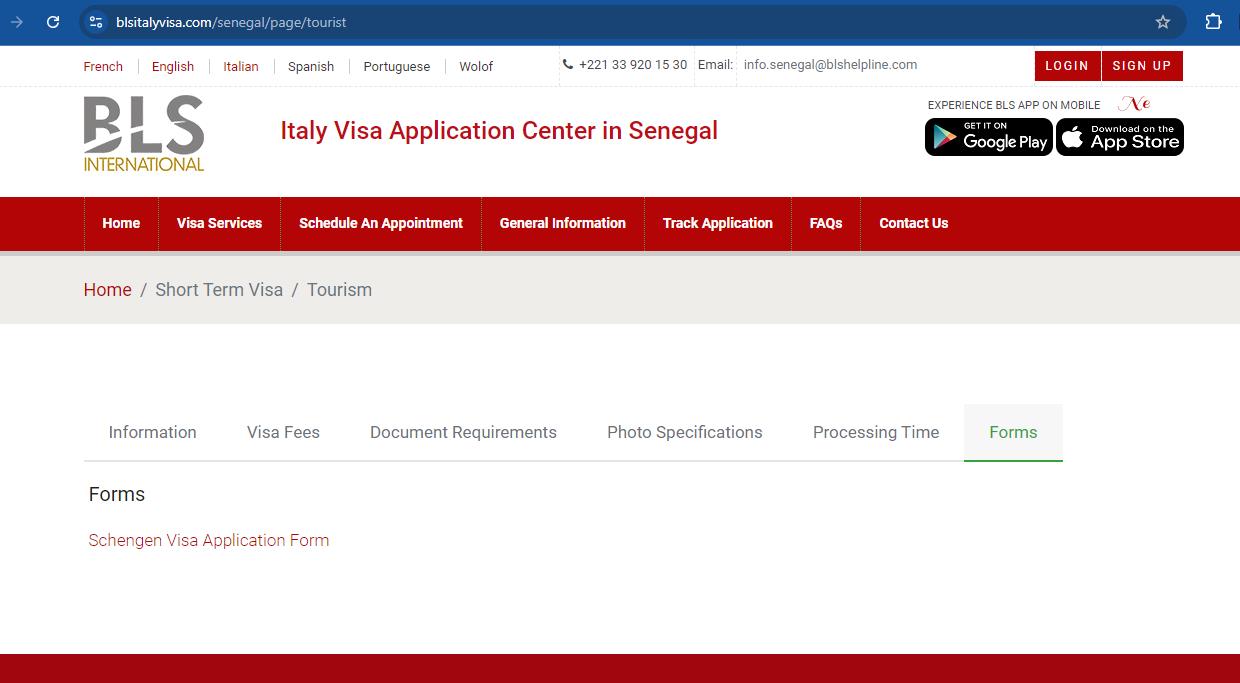1240x683 pixels.
Task: Click the browser back navigation arrow
Action: [x=17, y=20]
